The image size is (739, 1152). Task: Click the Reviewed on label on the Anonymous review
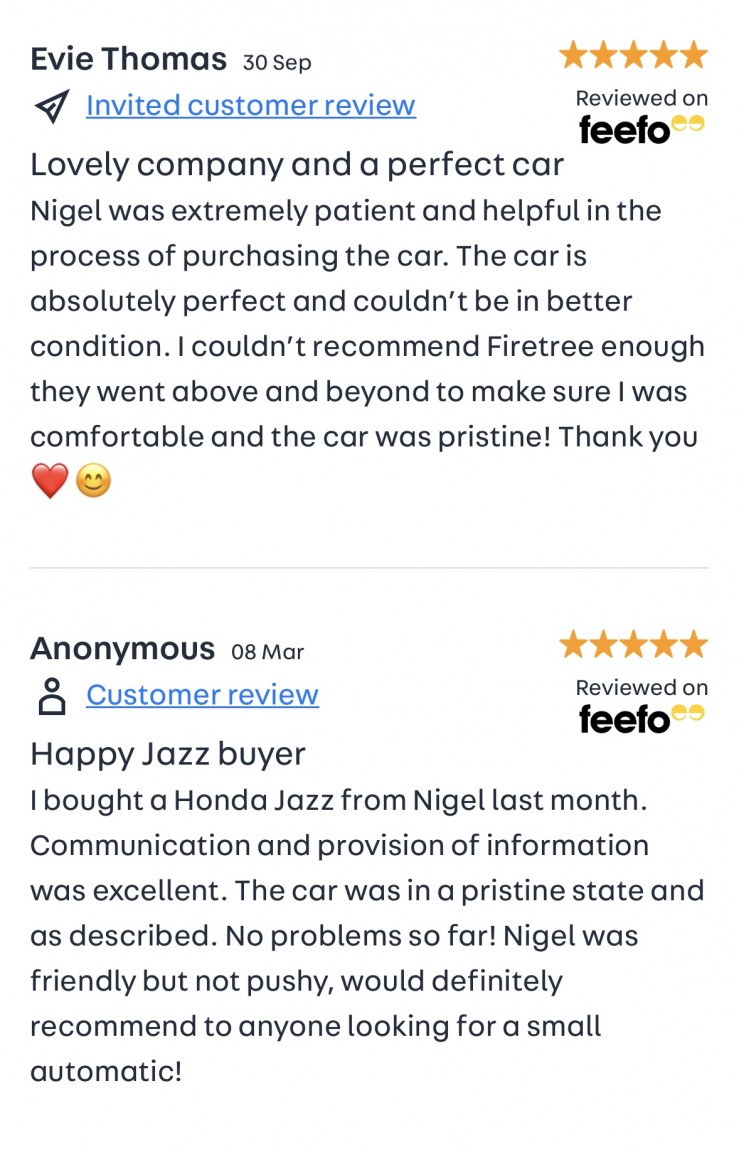click(x=641, y=687)
